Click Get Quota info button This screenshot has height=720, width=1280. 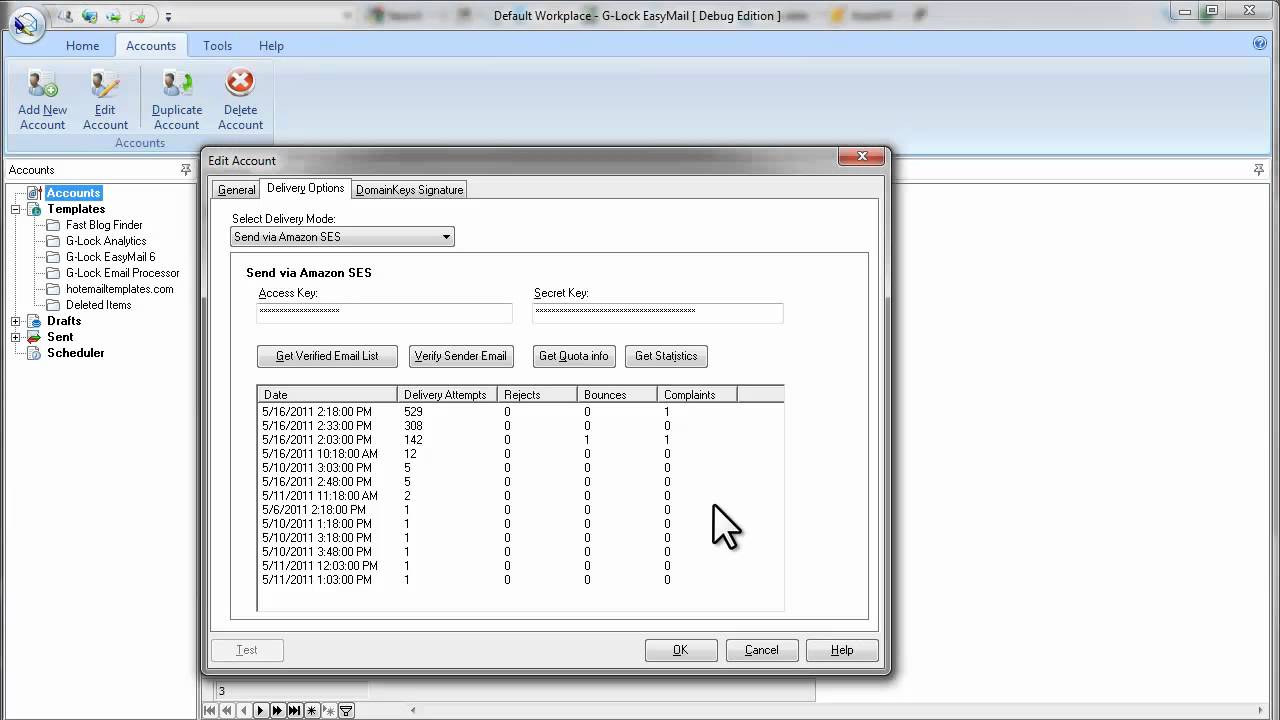[x=573, y=356]
